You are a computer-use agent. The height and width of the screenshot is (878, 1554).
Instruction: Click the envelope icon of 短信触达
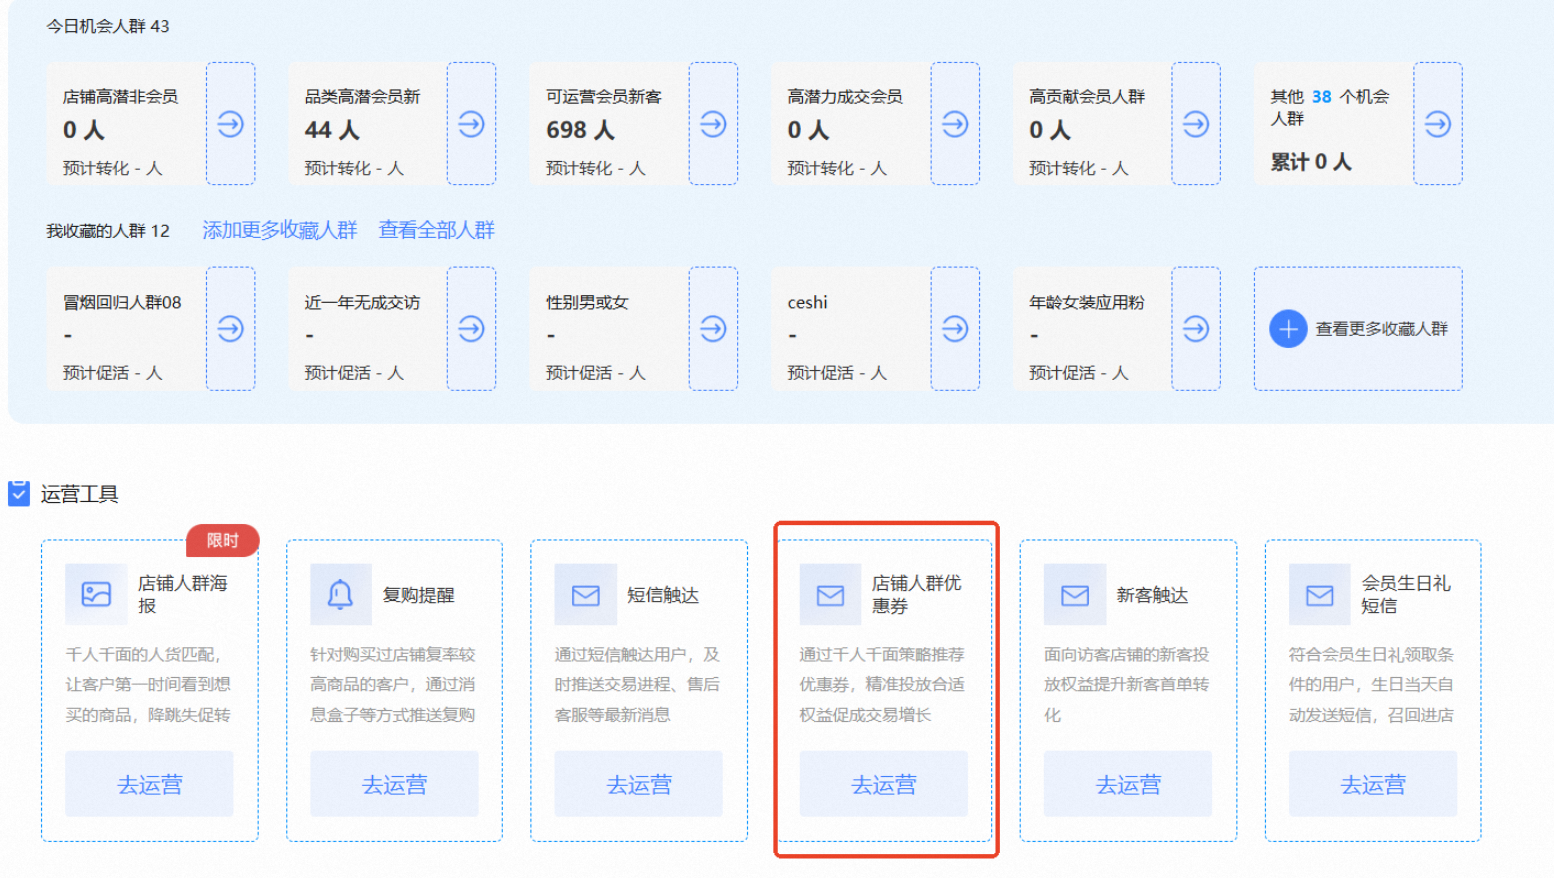point(585,594)
